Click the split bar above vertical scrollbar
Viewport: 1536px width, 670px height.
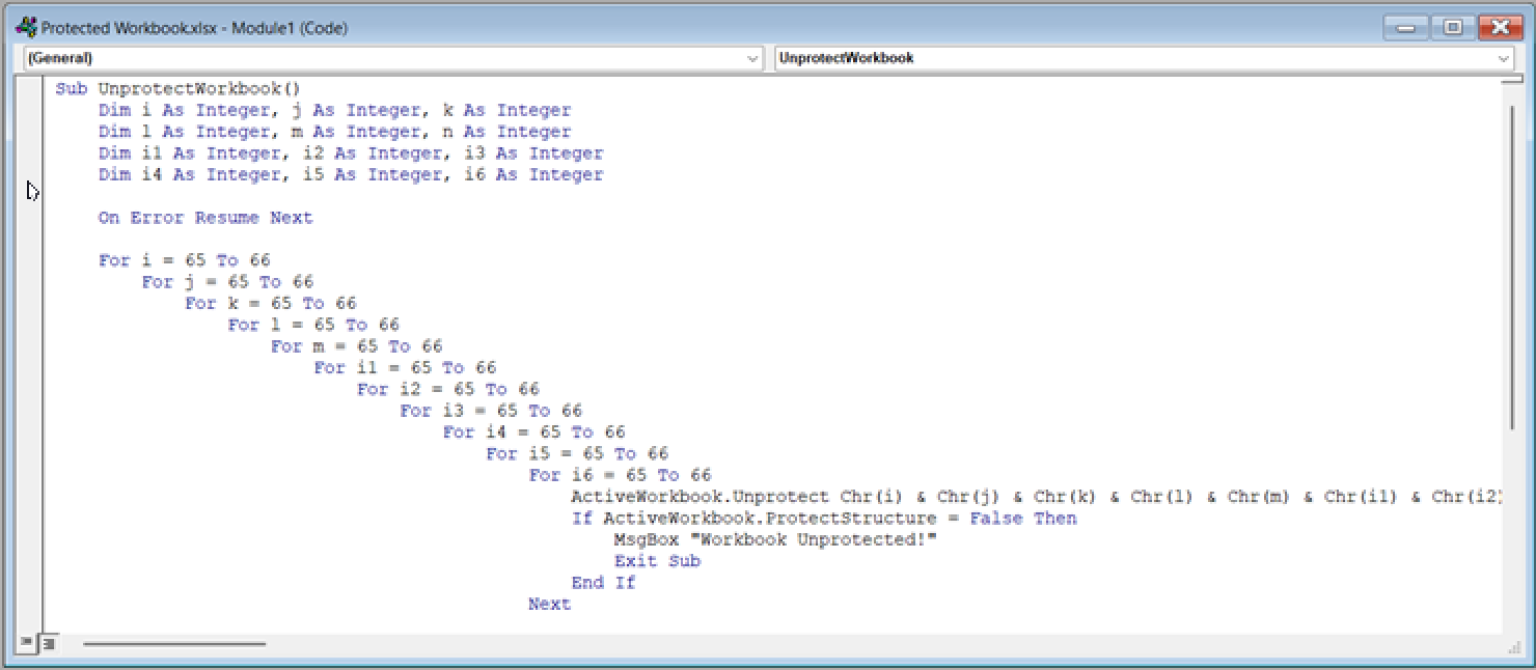(x=1512, y=79)
